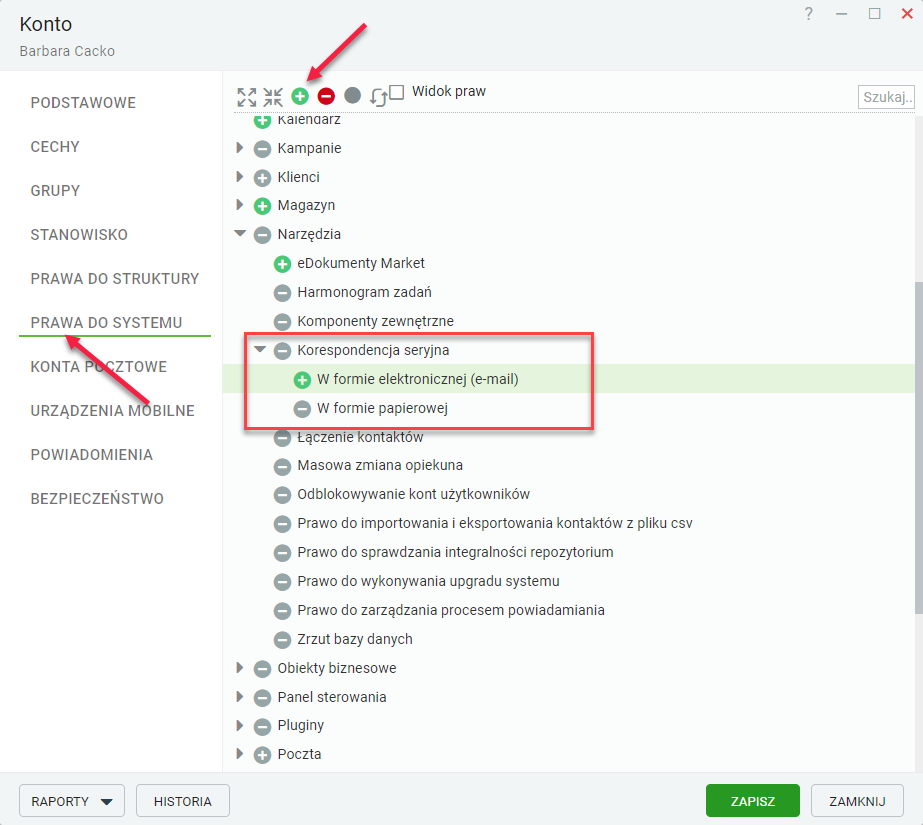Screen dimensions: 923x825
Task: Click the minus icon beside Pluginy
Action: [263, 727]
